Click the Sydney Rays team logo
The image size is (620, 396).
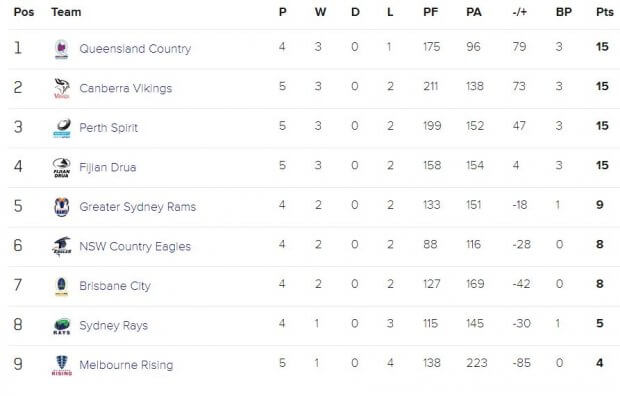[x=62, y=326]
